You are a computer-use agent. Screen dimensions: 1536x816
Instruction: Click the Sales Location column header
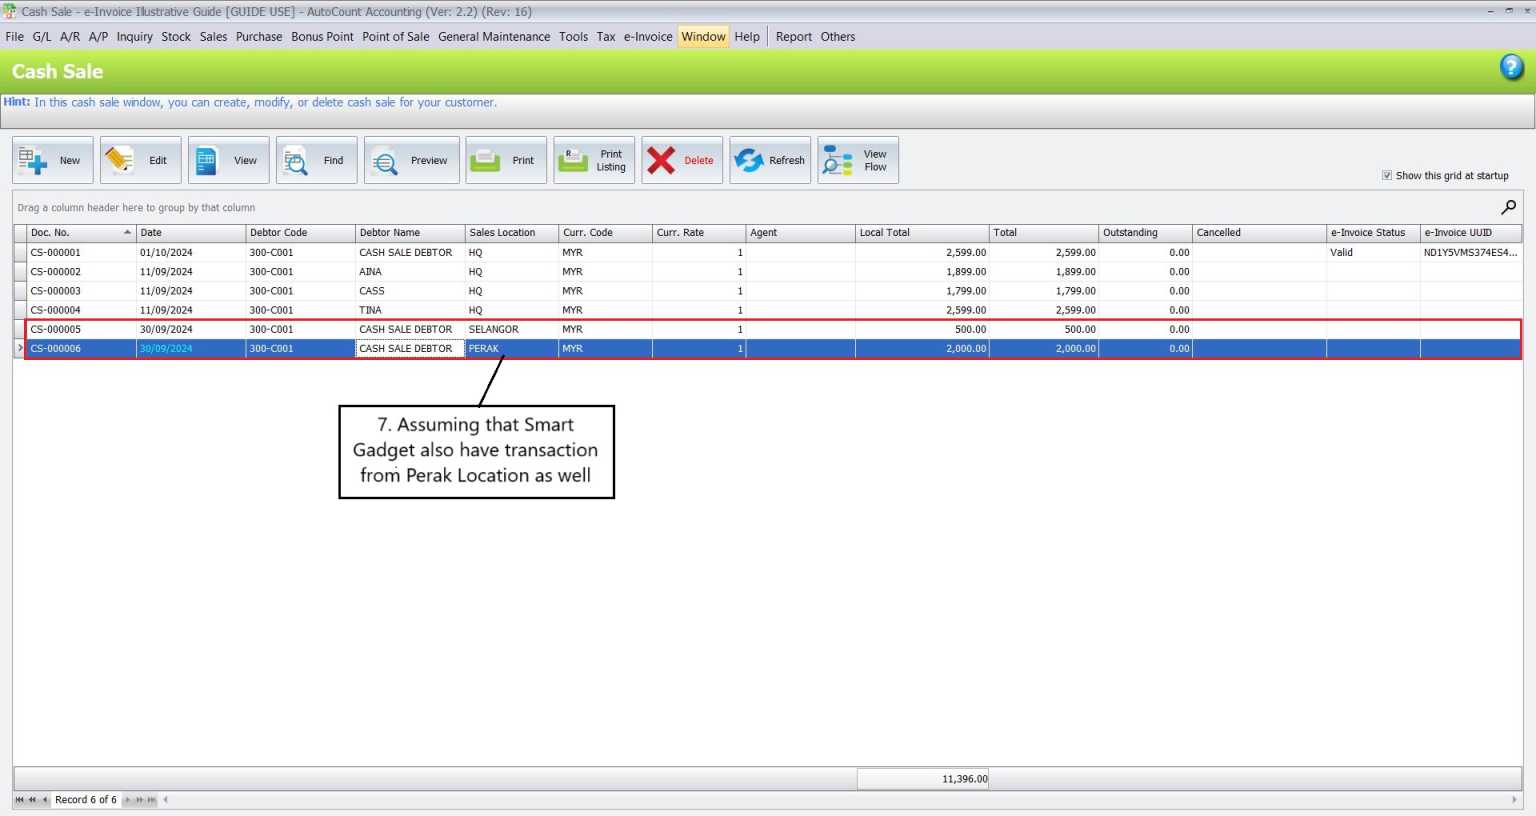click(512, 232)
